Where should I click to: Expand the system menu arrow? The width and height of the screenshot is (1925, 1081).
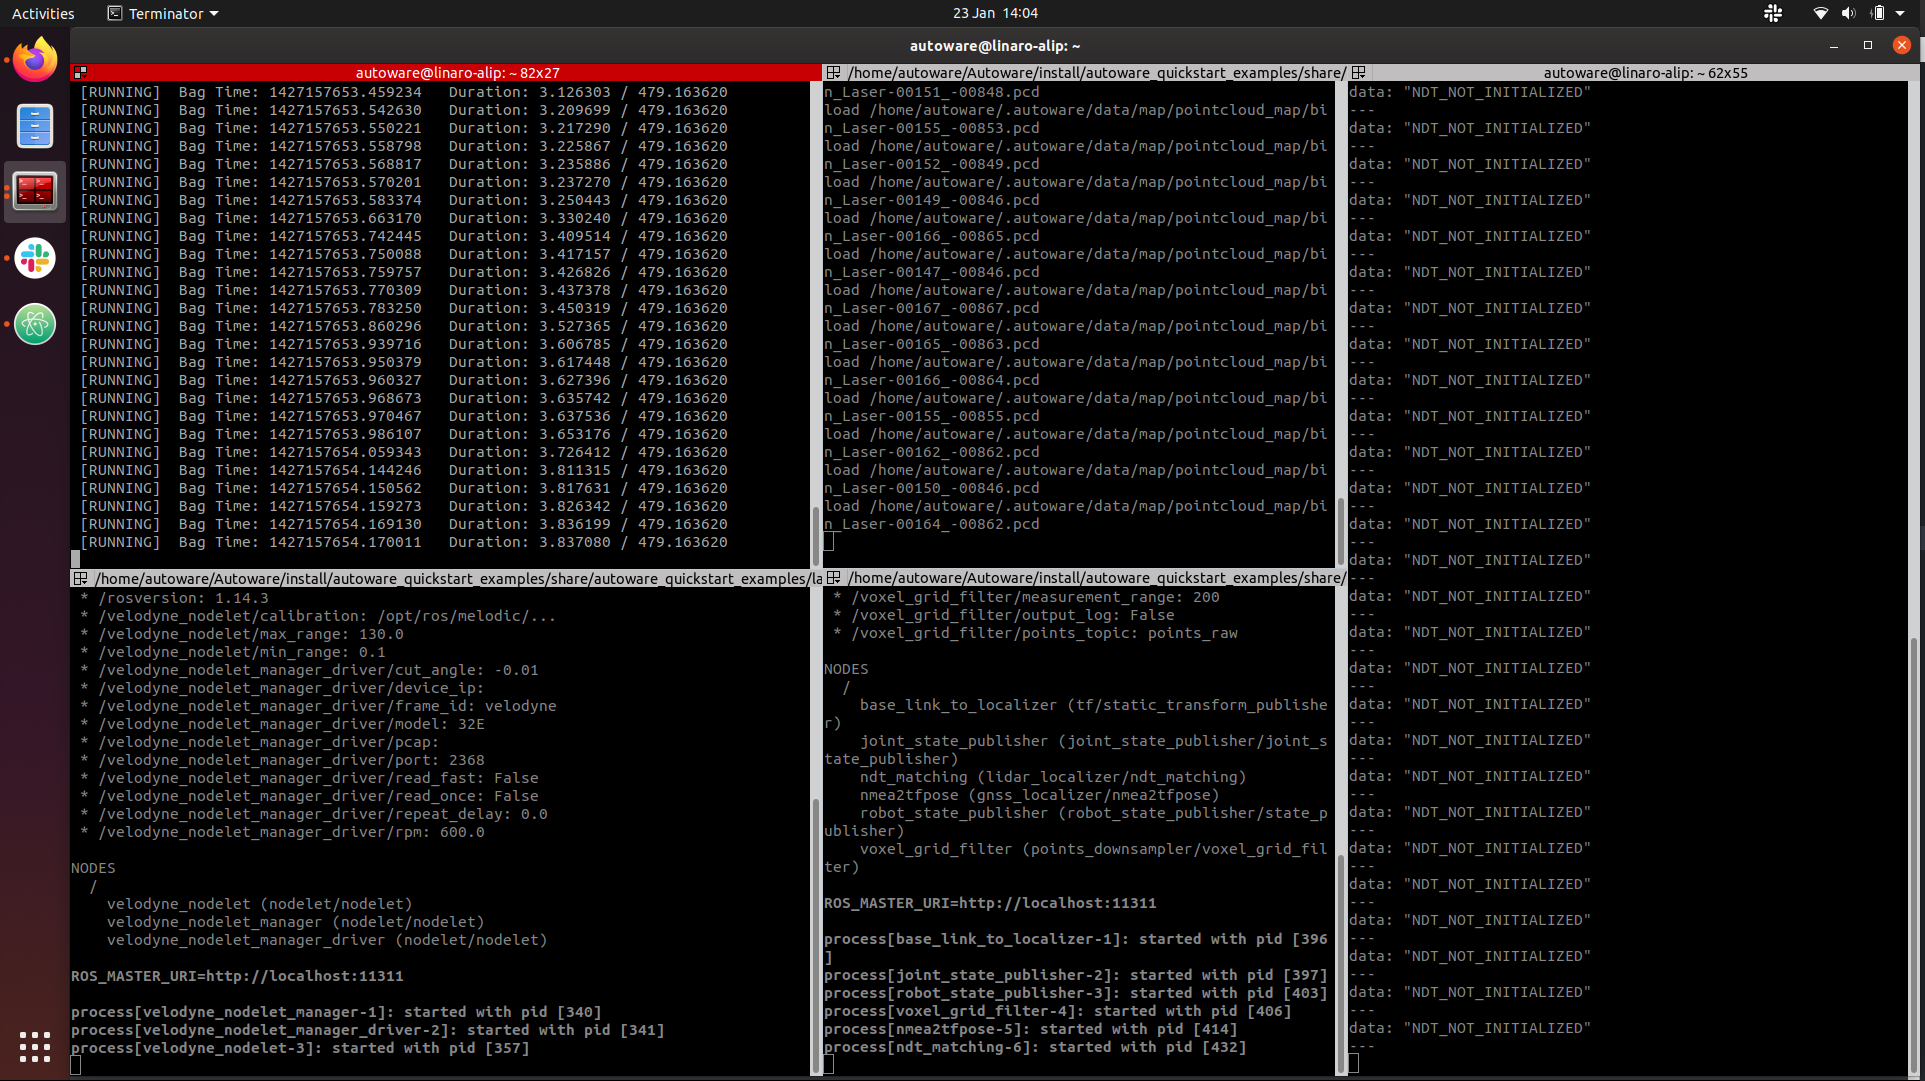click(1900, 13)
